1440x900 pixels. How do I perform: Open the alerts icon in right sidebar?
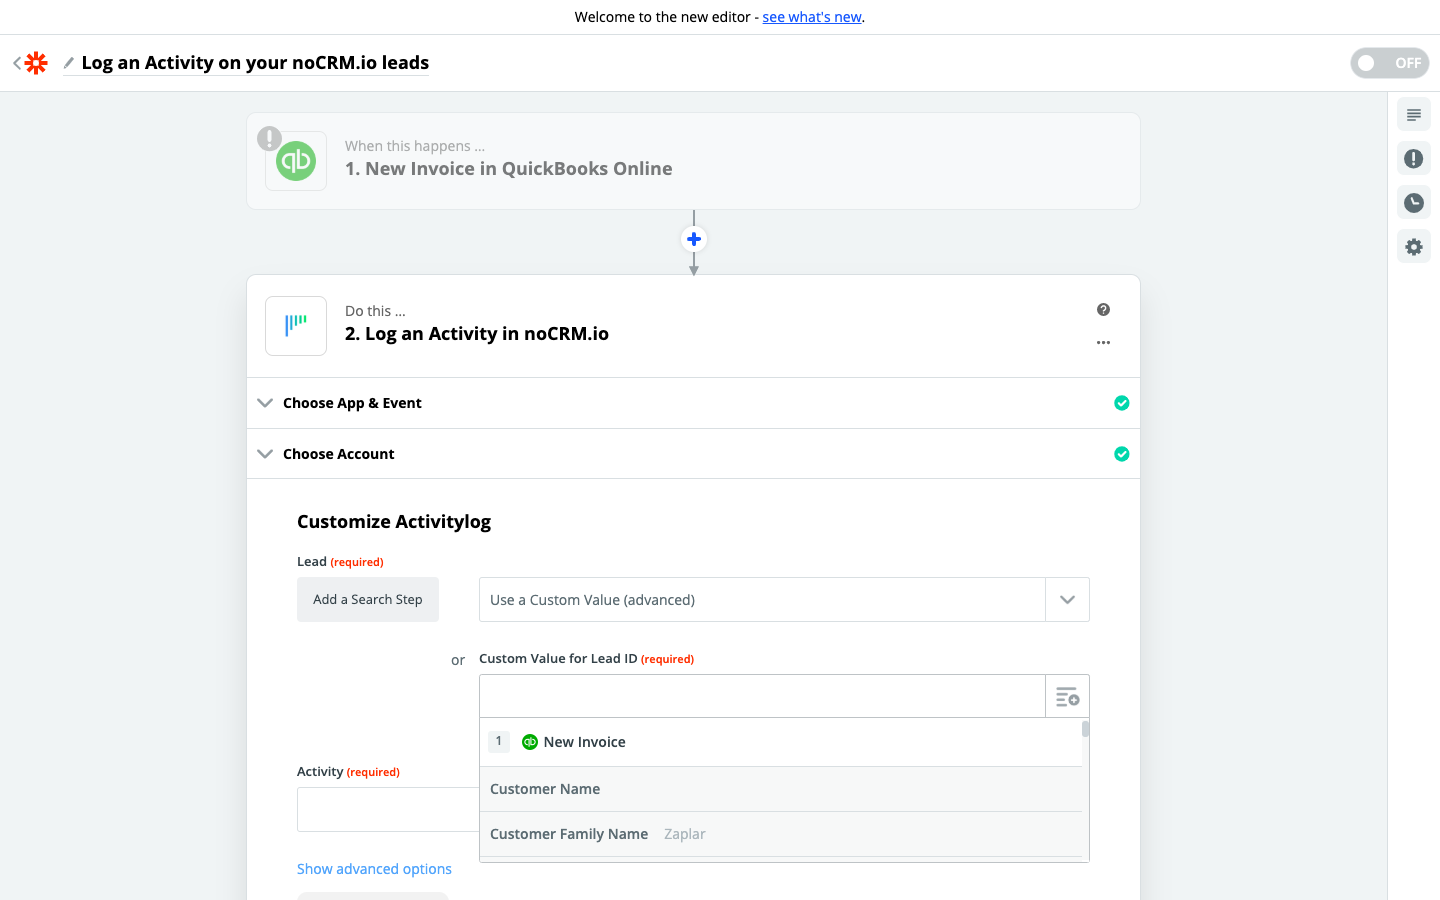tap(1413, 159)
